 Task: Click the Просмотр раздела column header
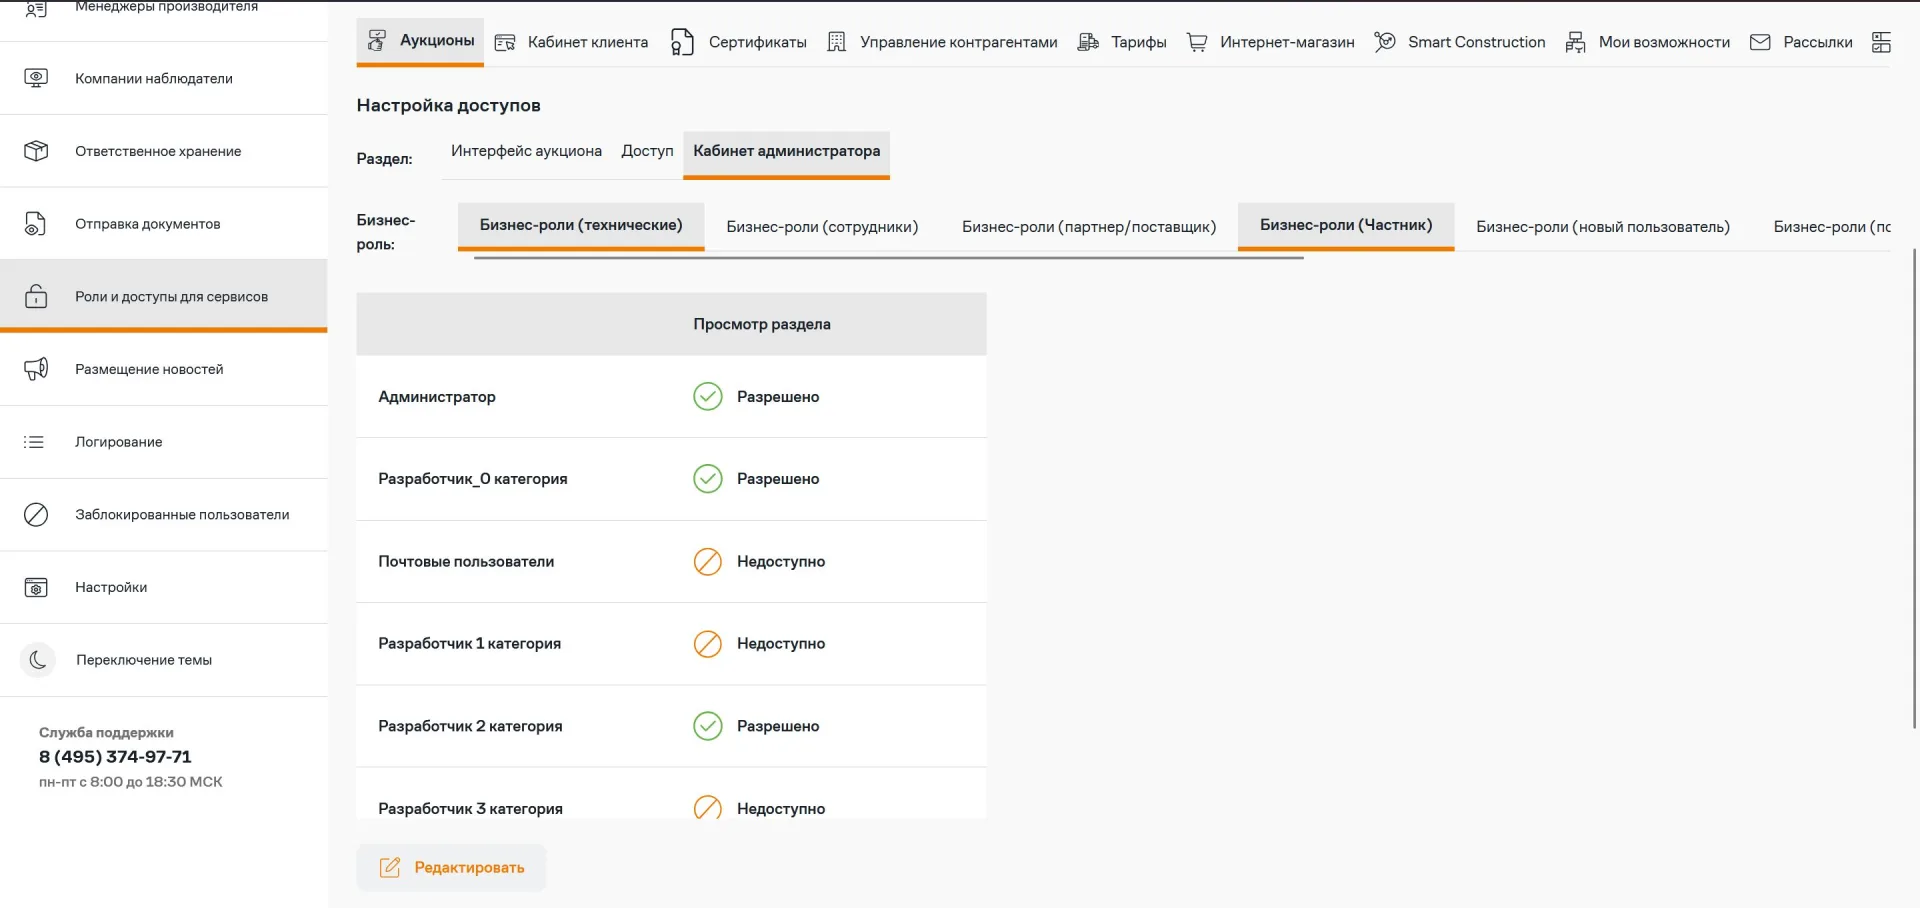click(x=762, y=324)
